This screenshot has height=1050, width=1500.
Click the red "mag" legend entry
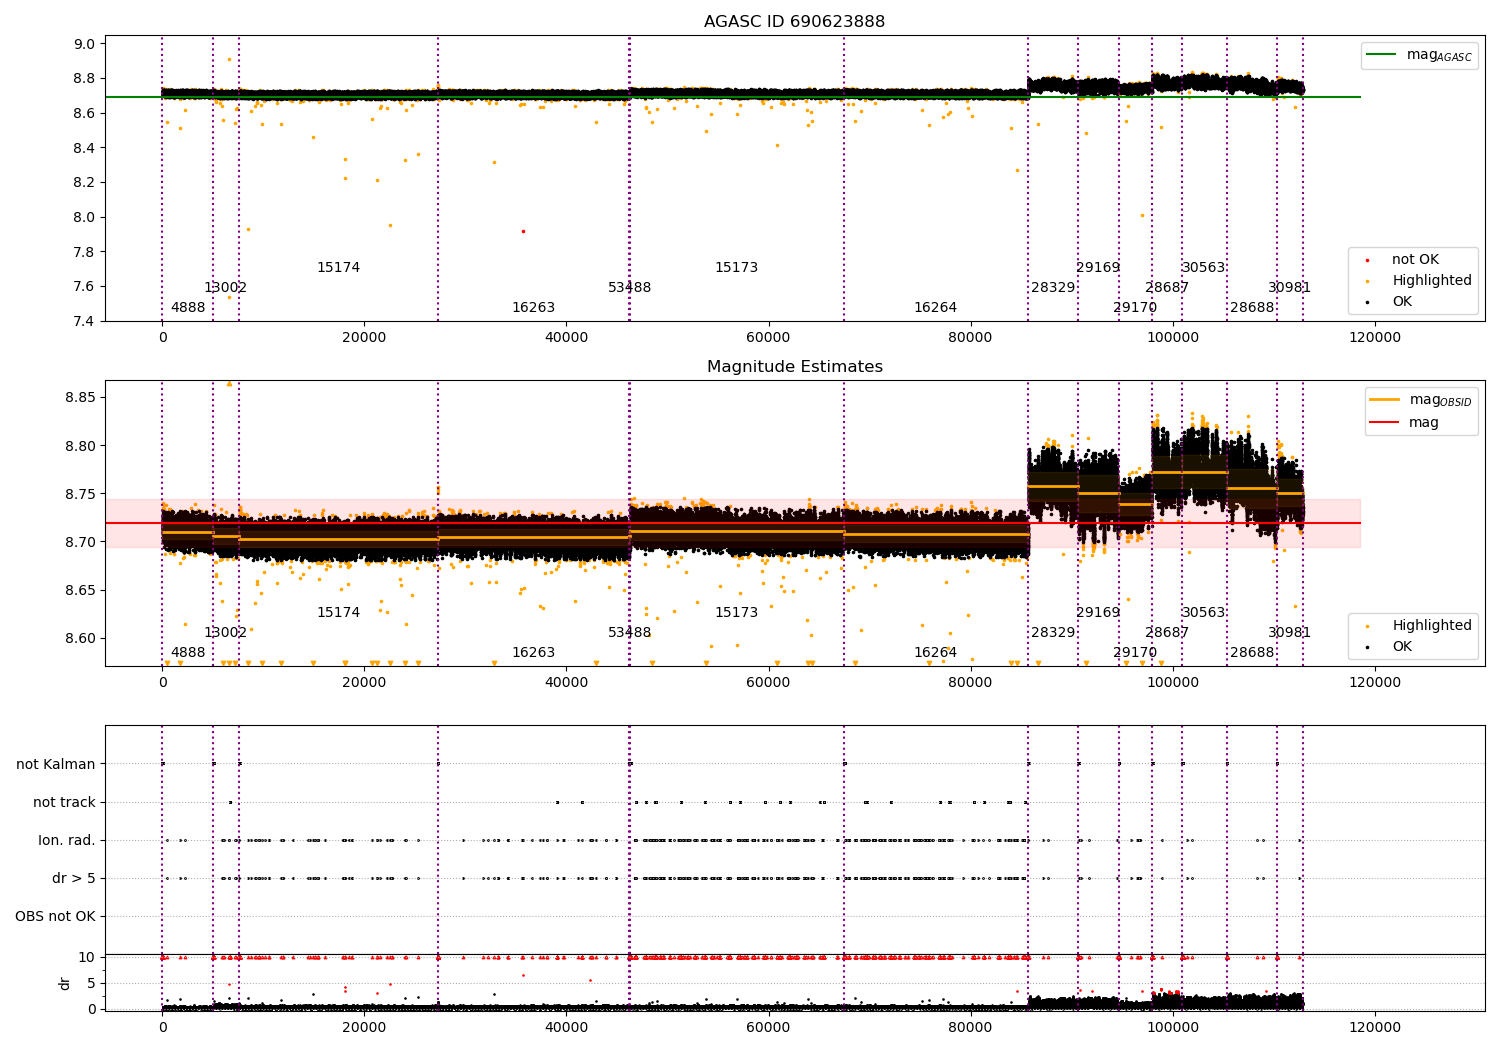[1404, 423]
